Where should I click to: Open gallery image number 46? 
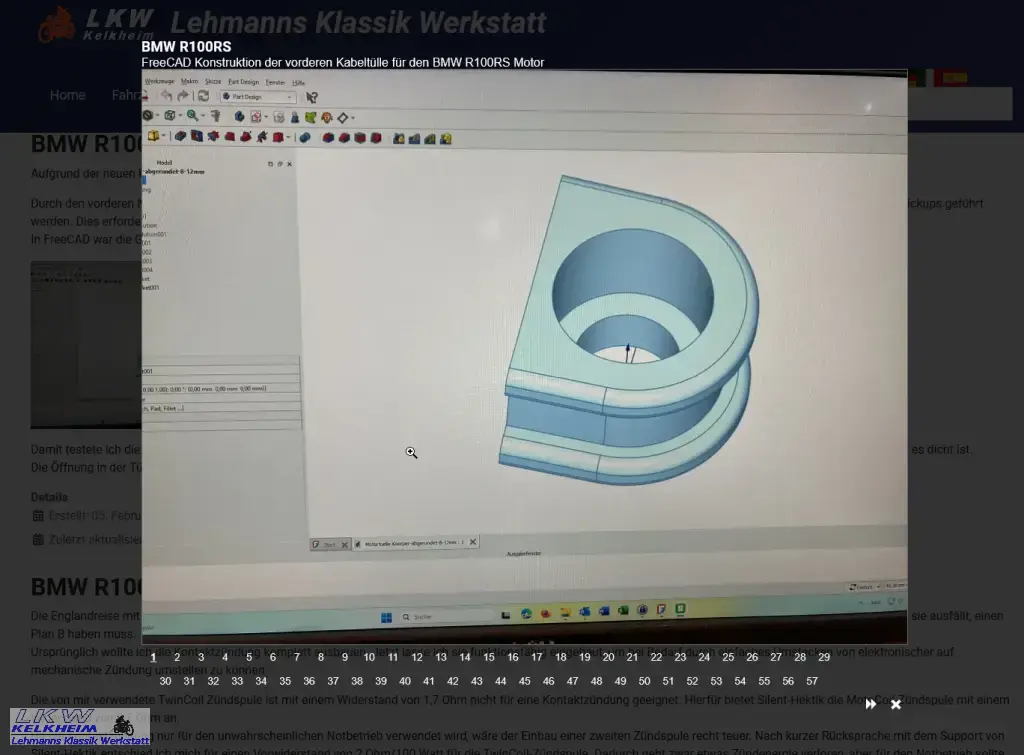coord(549,681)
